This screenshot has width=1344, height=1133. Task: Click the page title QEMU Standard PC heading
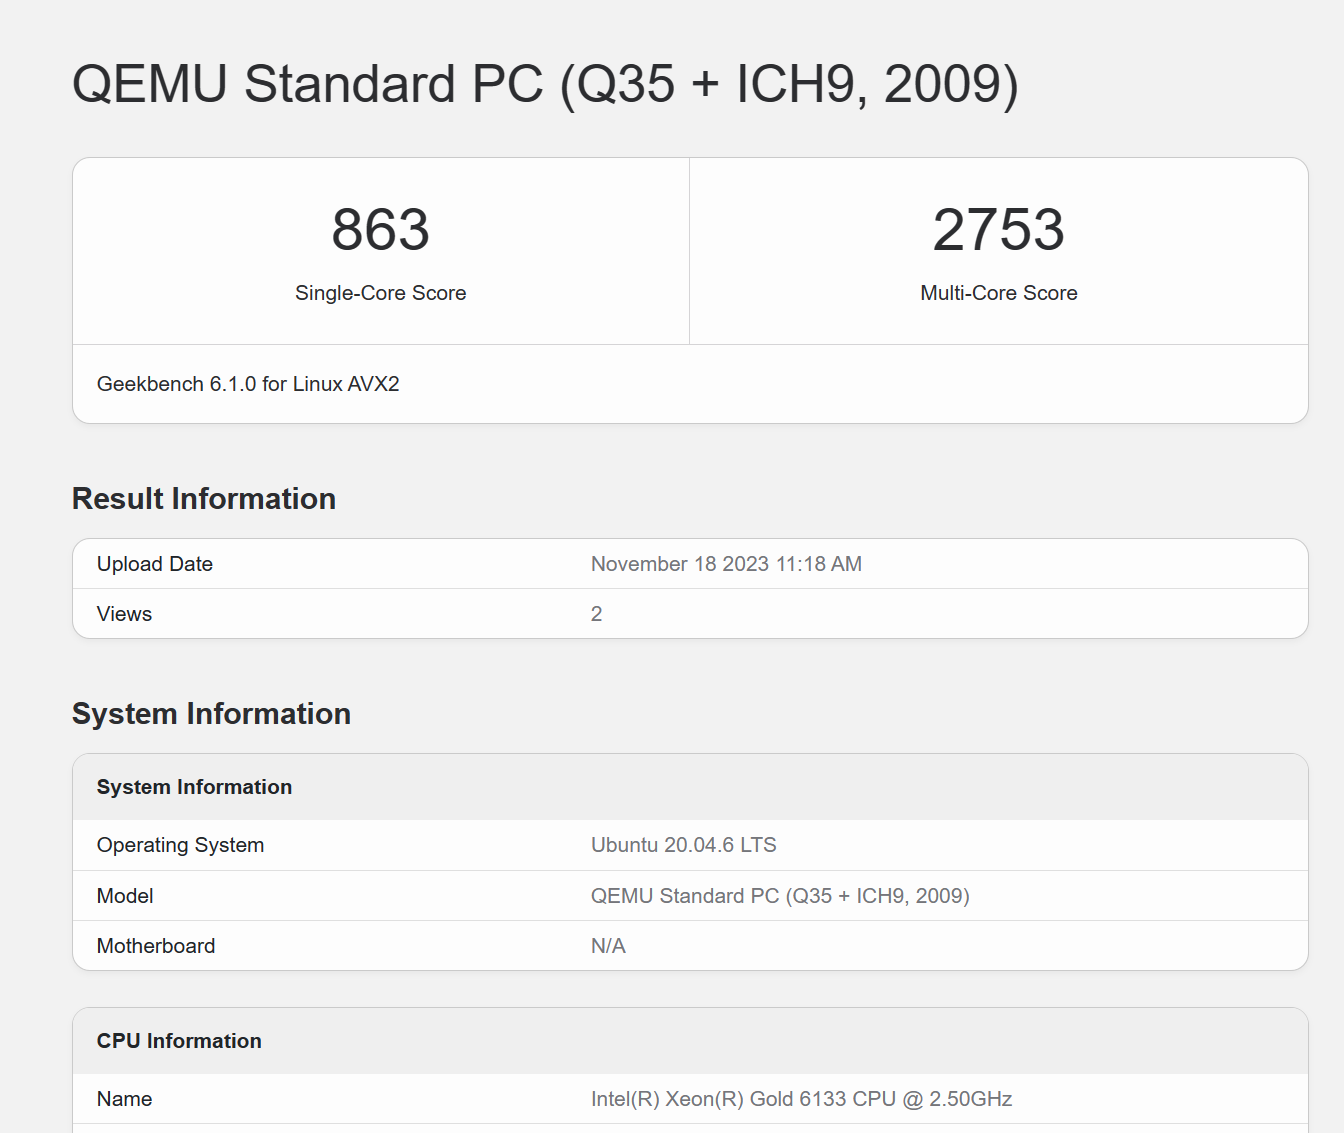[545, 84]
